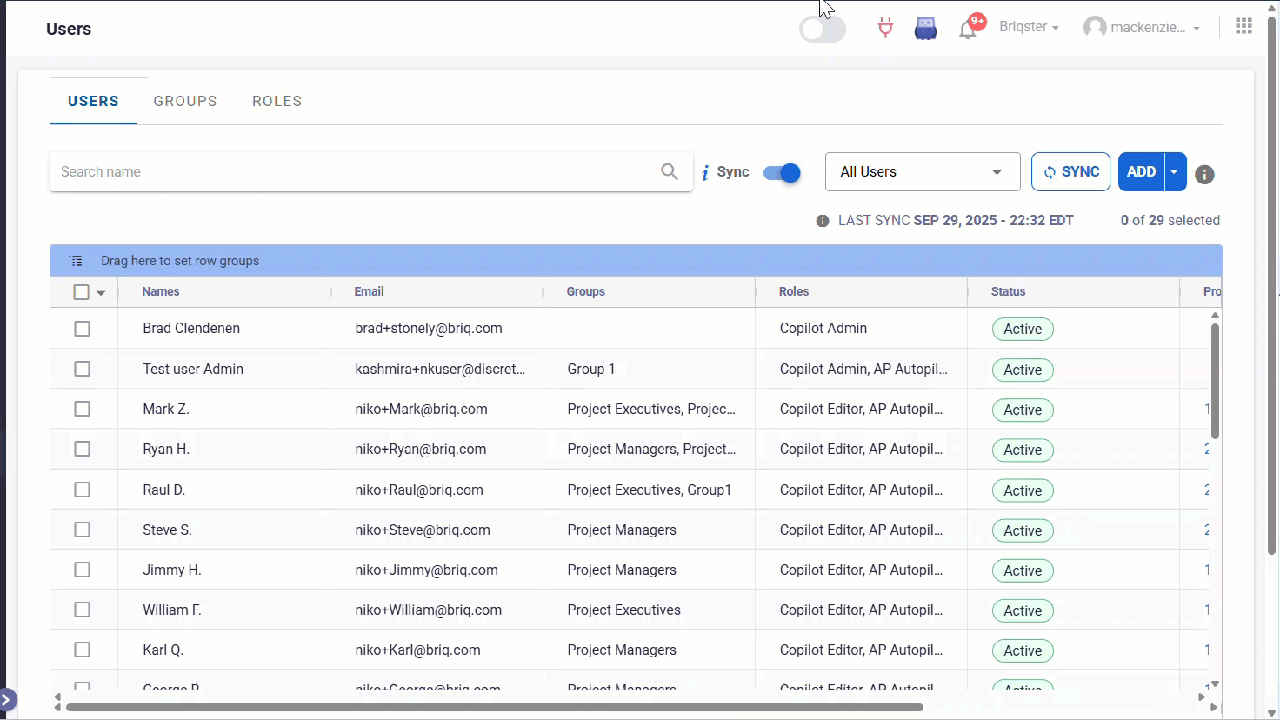Open the All Users filter dropdown

(922, 172)
